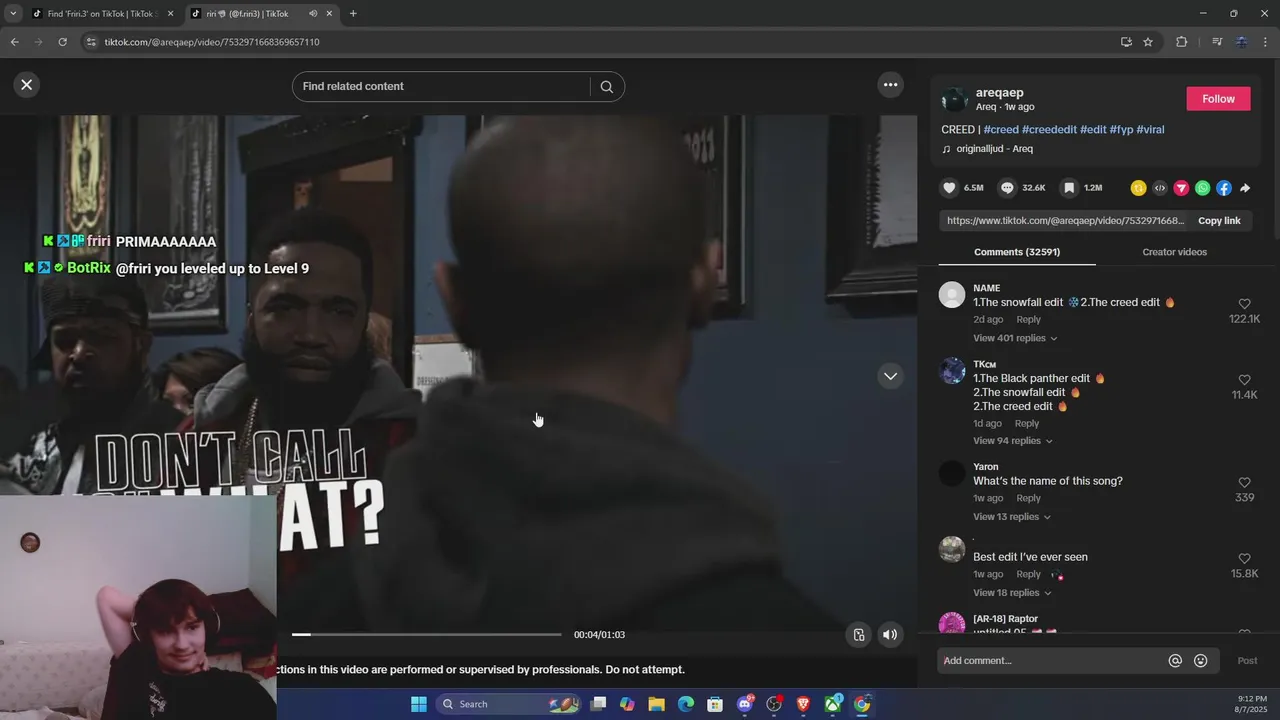Viewport: 1280px width, 720px height.
Task: Click search magnifier in Find related content
Action: [x=606, y=86]
